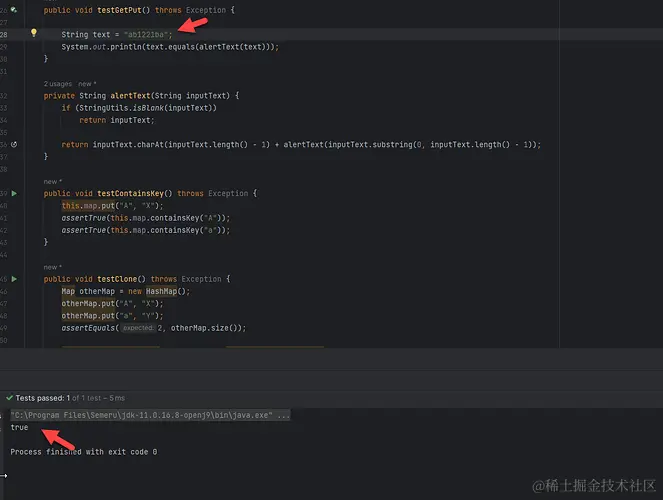Image resolution: width=663 pixels, height=500 pixels.
Task: Click inputText.charAt in the recursive return line
Action: pos(128,145)
